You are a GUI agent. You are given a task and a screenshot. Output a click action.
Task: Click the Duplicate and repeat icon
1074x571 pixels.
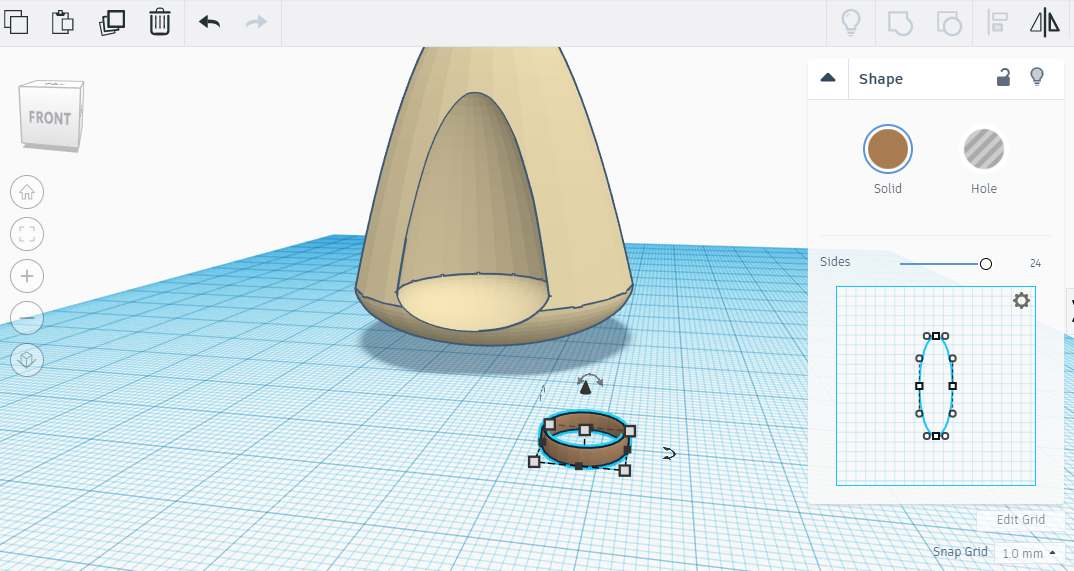point(112,22)
